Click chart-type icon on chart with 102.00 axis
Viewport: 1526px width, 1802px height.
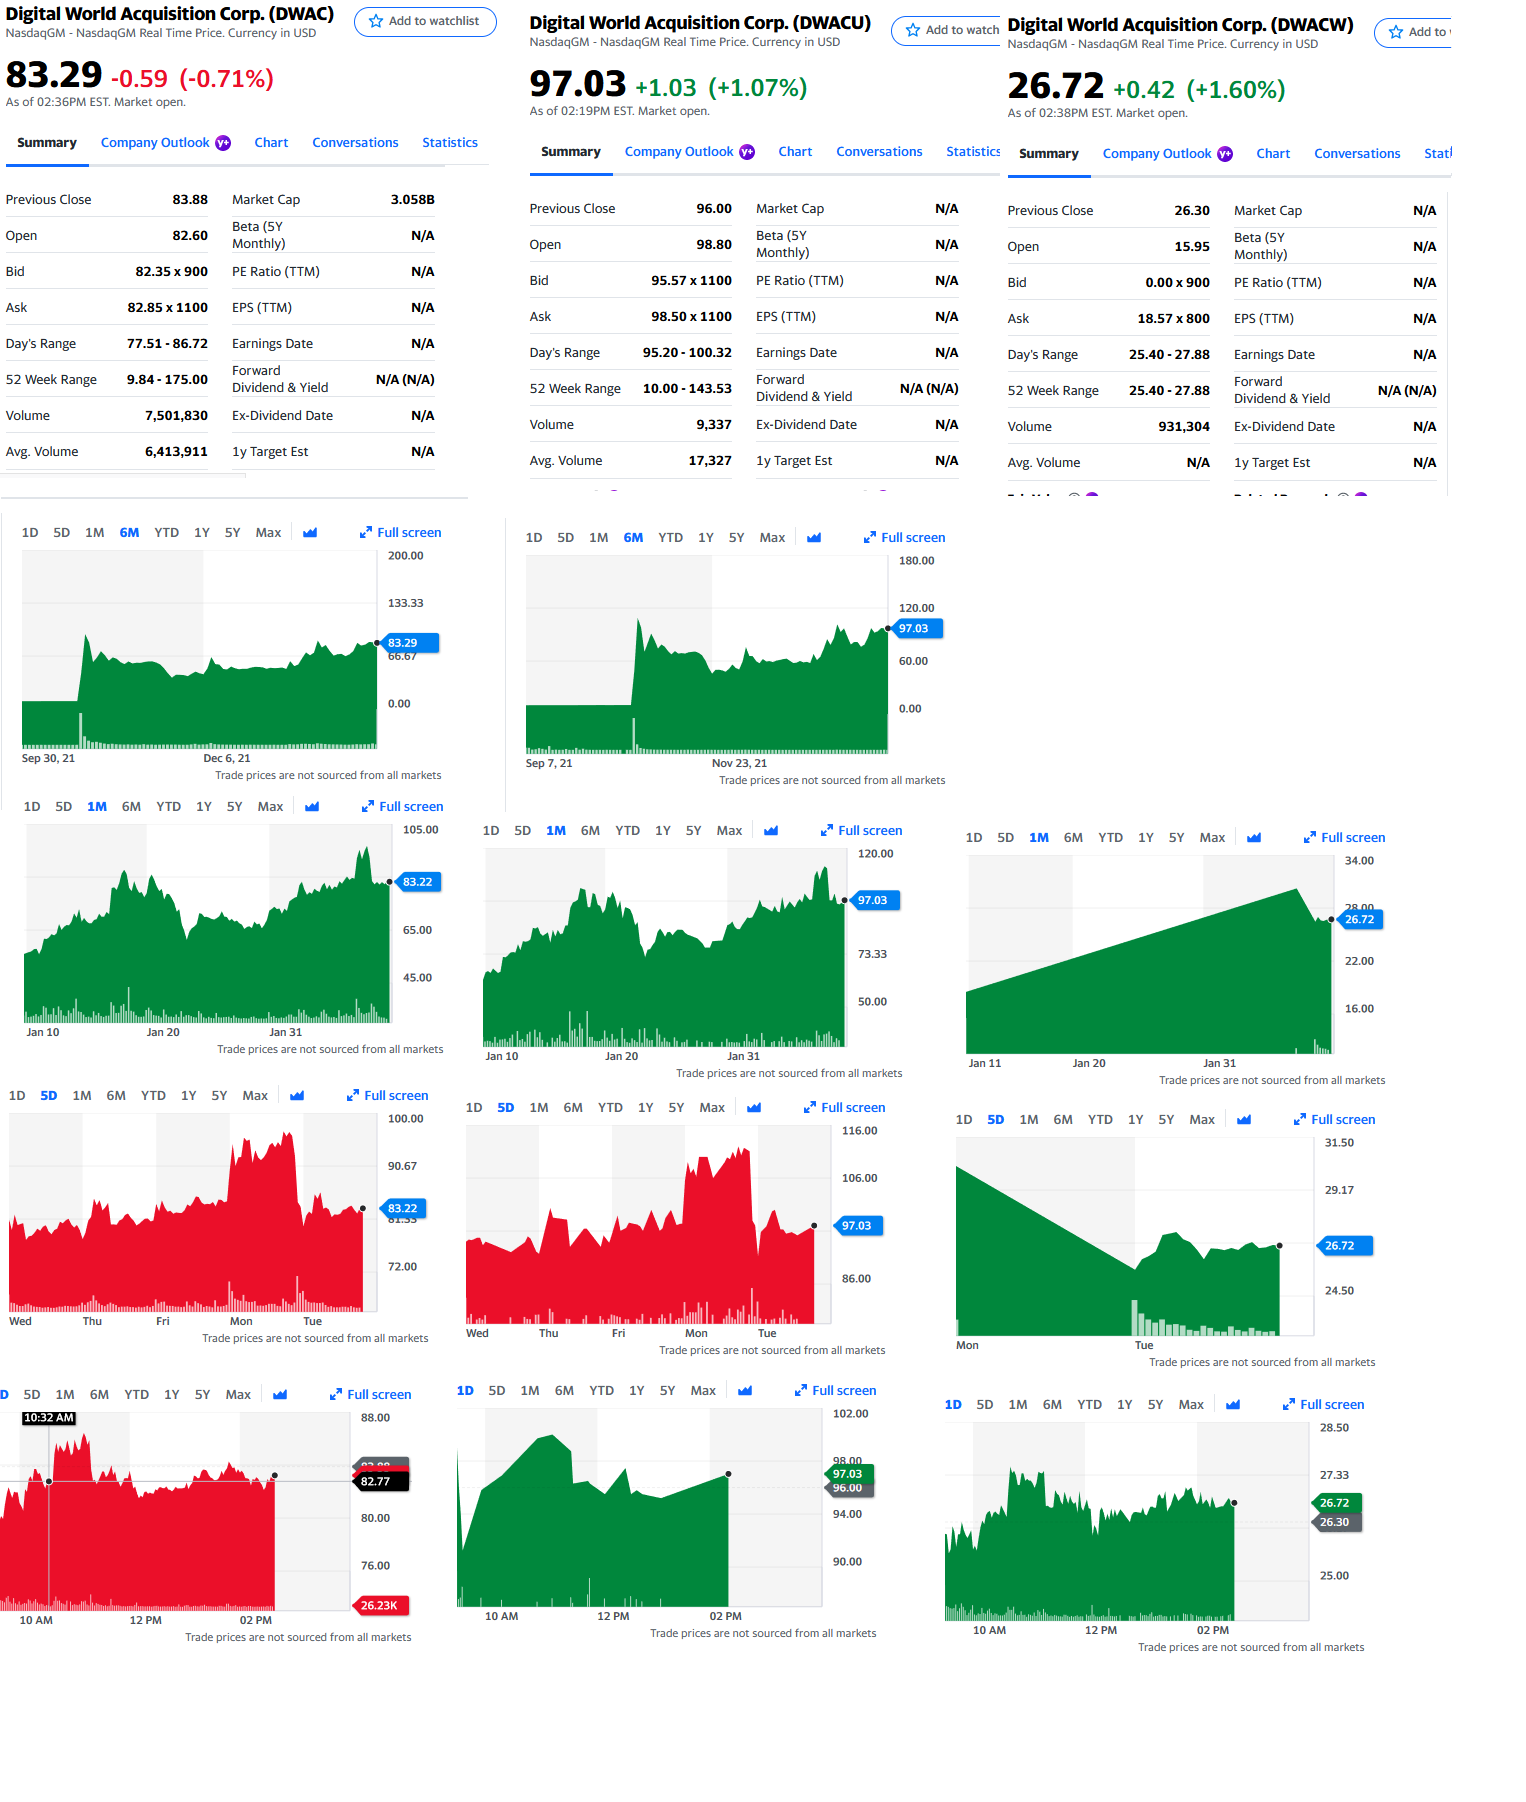(745, 1391)
